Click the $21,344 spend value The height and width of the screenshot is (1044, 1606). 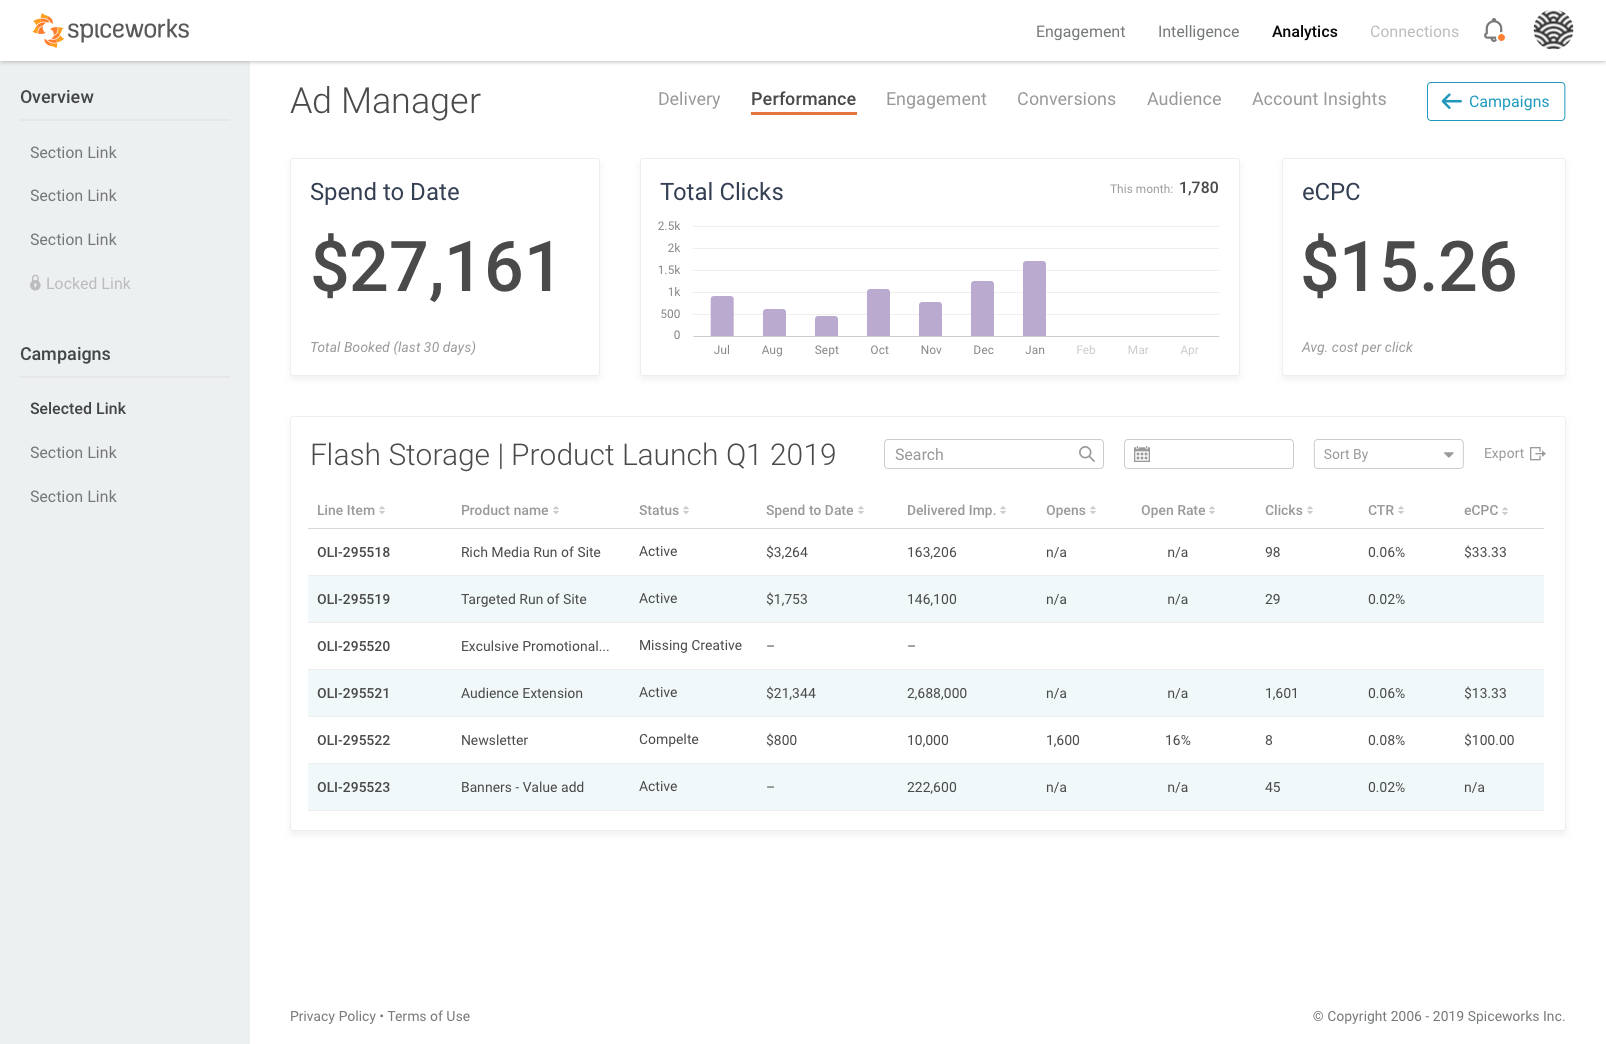[x=791, y=693]
